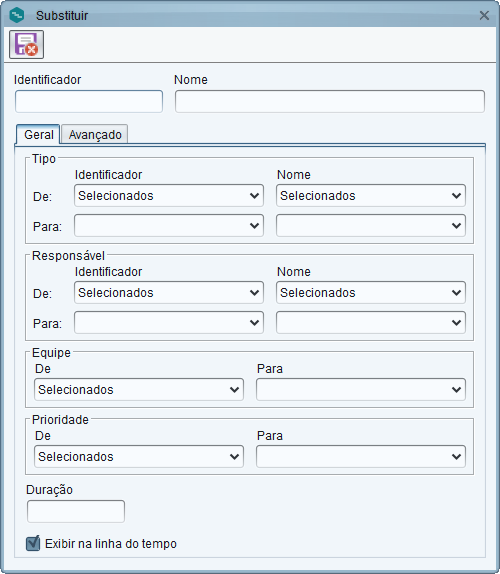
Task: Expand Tipo Para Nome dropdown
Action: (x=371, y=226)
